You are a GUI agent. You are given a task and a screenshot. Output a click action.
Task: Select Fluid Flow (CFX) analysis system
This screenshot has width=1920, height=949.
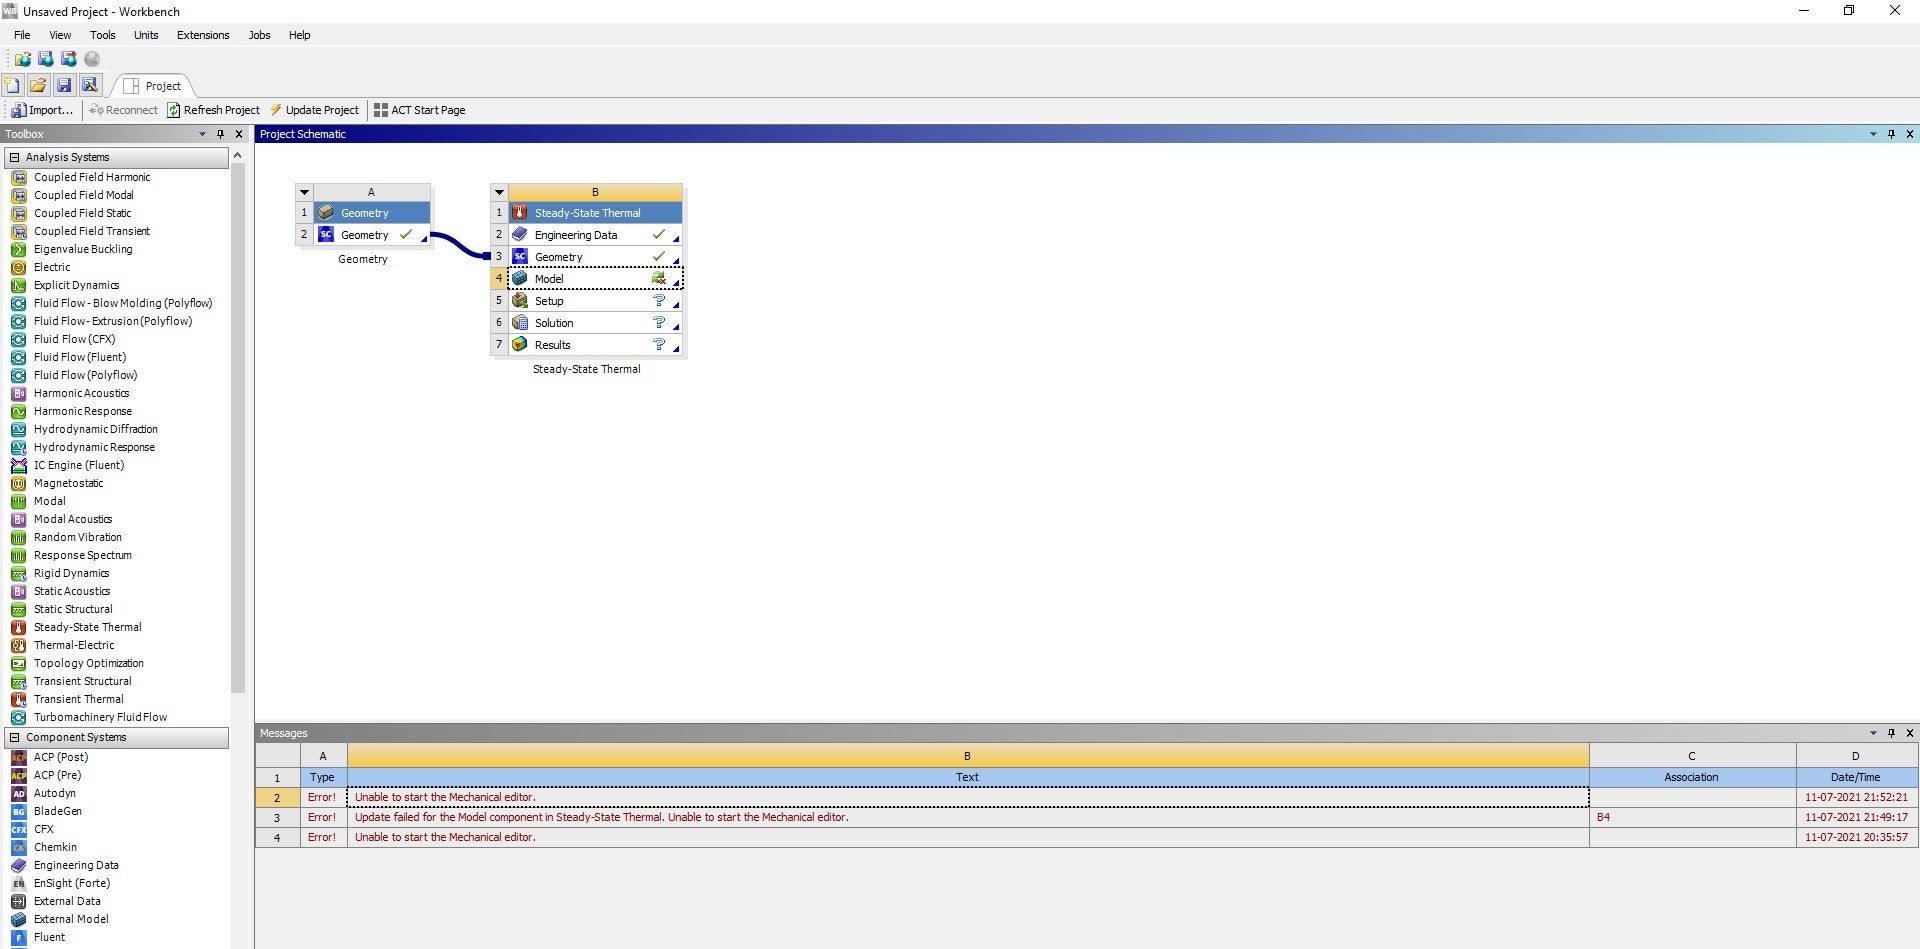(x=74, y=339)
